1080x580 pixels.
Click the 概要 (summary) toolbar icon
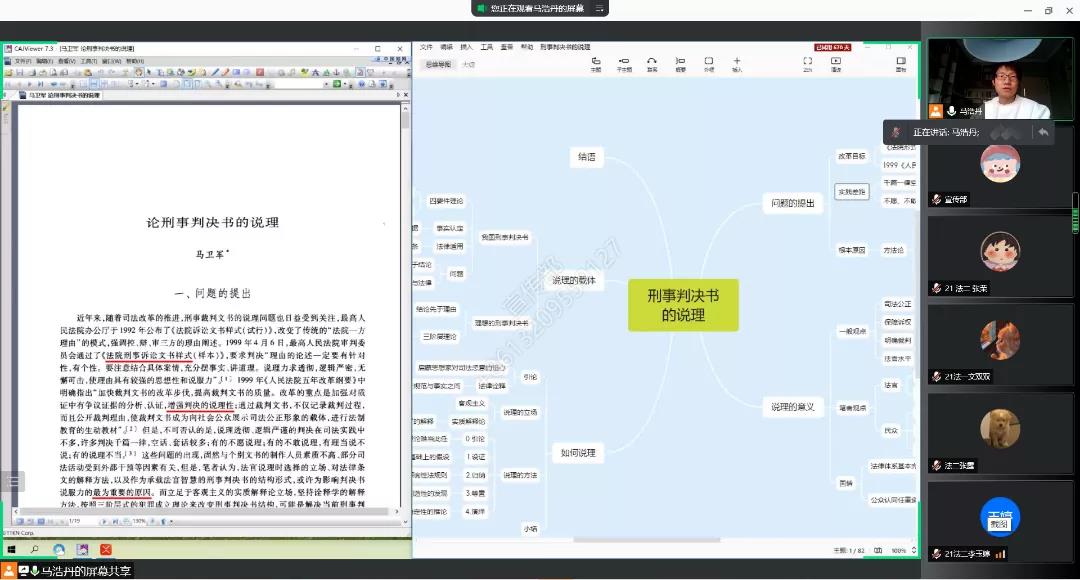tap(681, 63)
